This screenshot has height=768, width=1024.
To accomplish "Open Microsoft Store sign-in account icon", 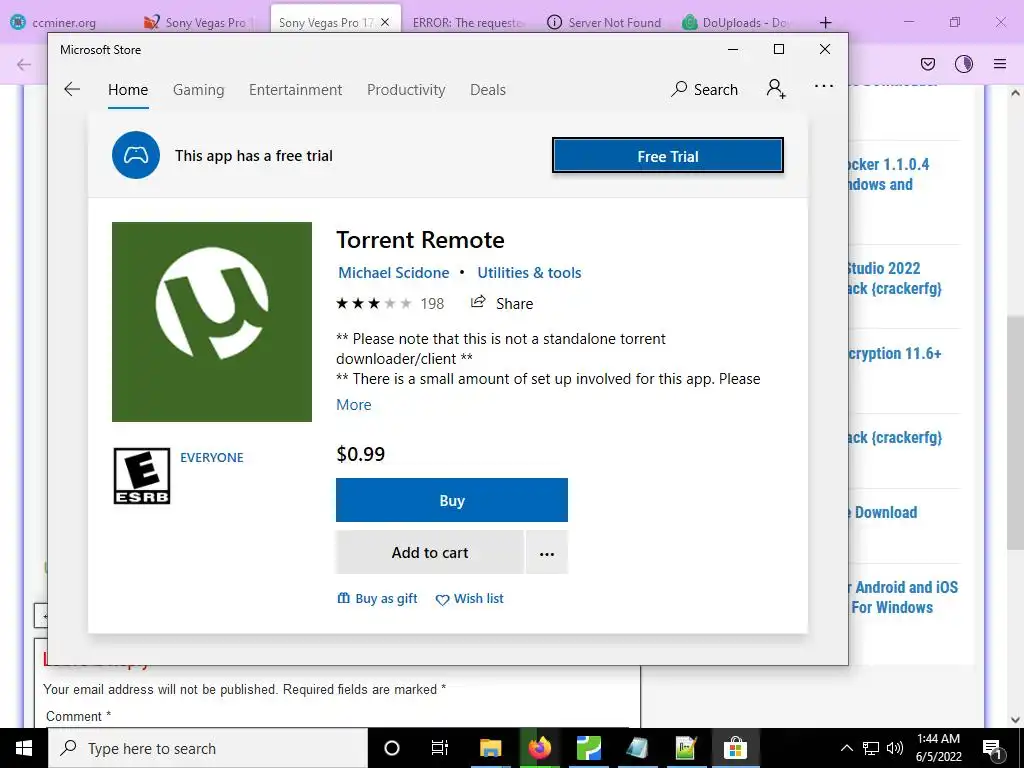I will tap(776, 89).
